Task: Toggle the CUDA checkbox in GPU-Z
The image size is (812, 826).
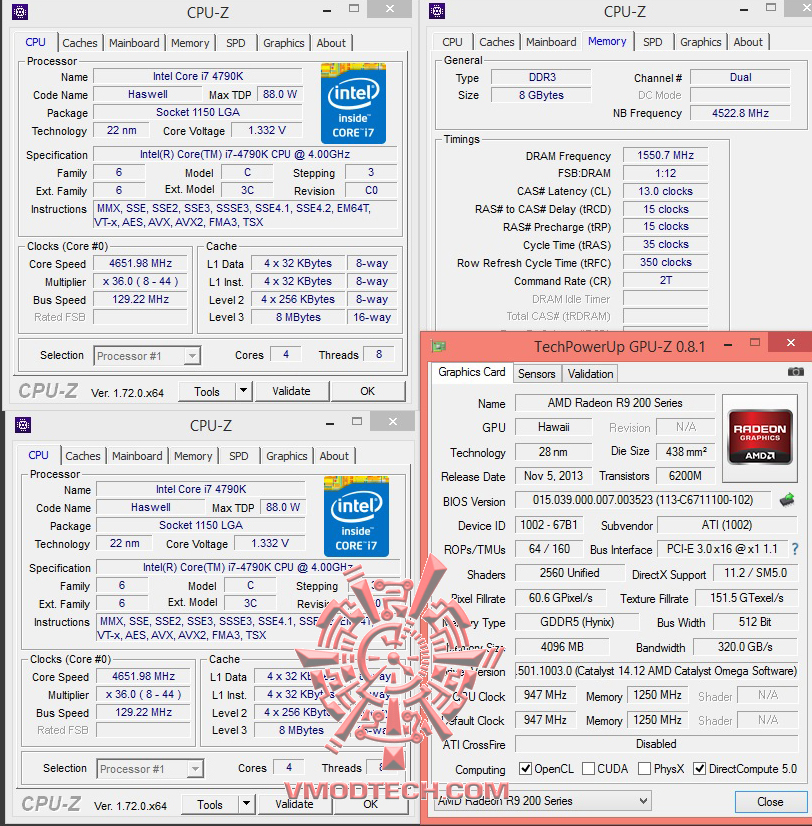Action: 588,768
